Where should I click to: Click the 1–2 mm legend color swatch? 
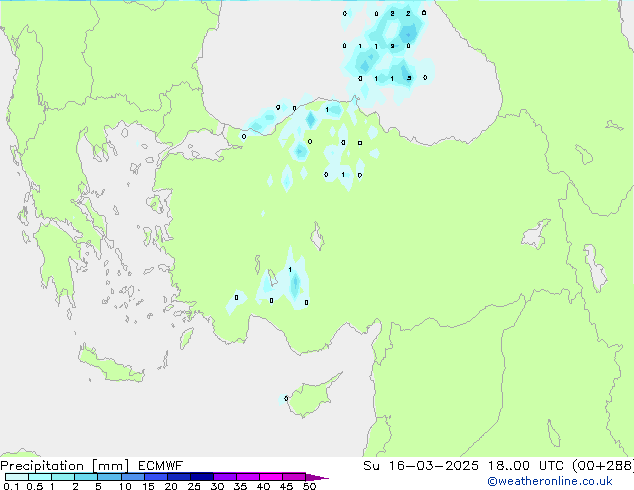click(63, 477)
